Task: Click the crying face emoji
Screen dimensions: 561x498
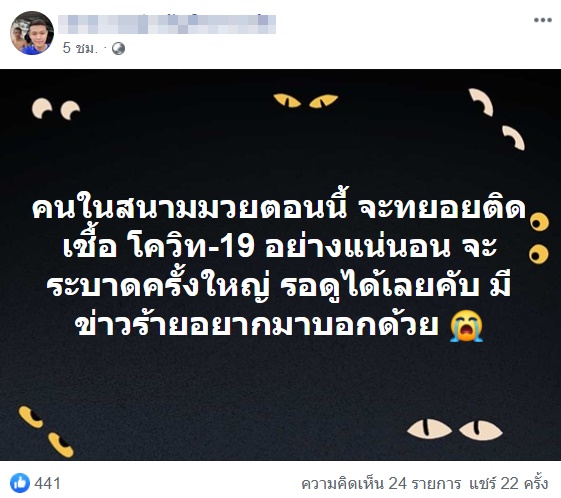Action: [466, 326]
